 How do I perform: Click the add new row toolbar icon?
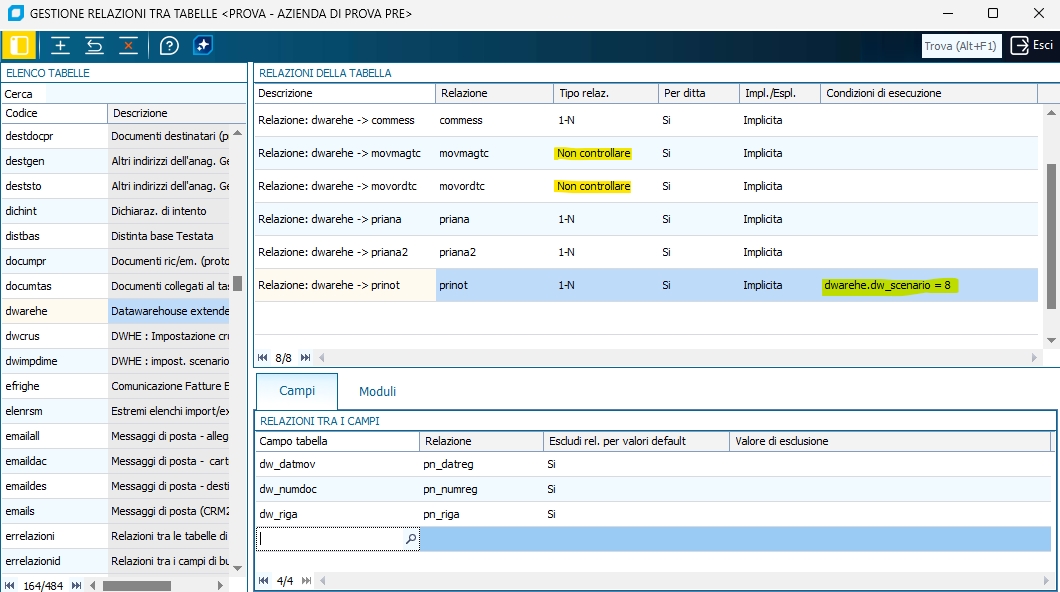(x=61, y=45)
